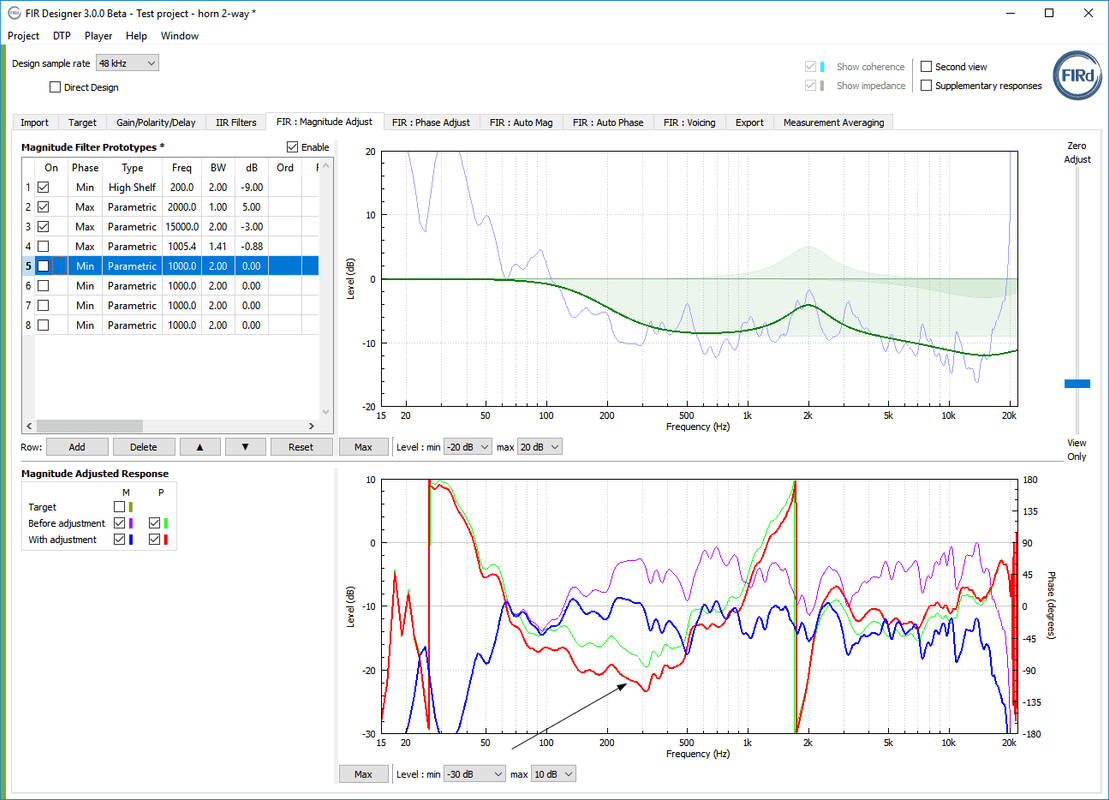Switch to the FIR : Phase Adjust tab
The image size is (1109, 800).
pos(431,121)
